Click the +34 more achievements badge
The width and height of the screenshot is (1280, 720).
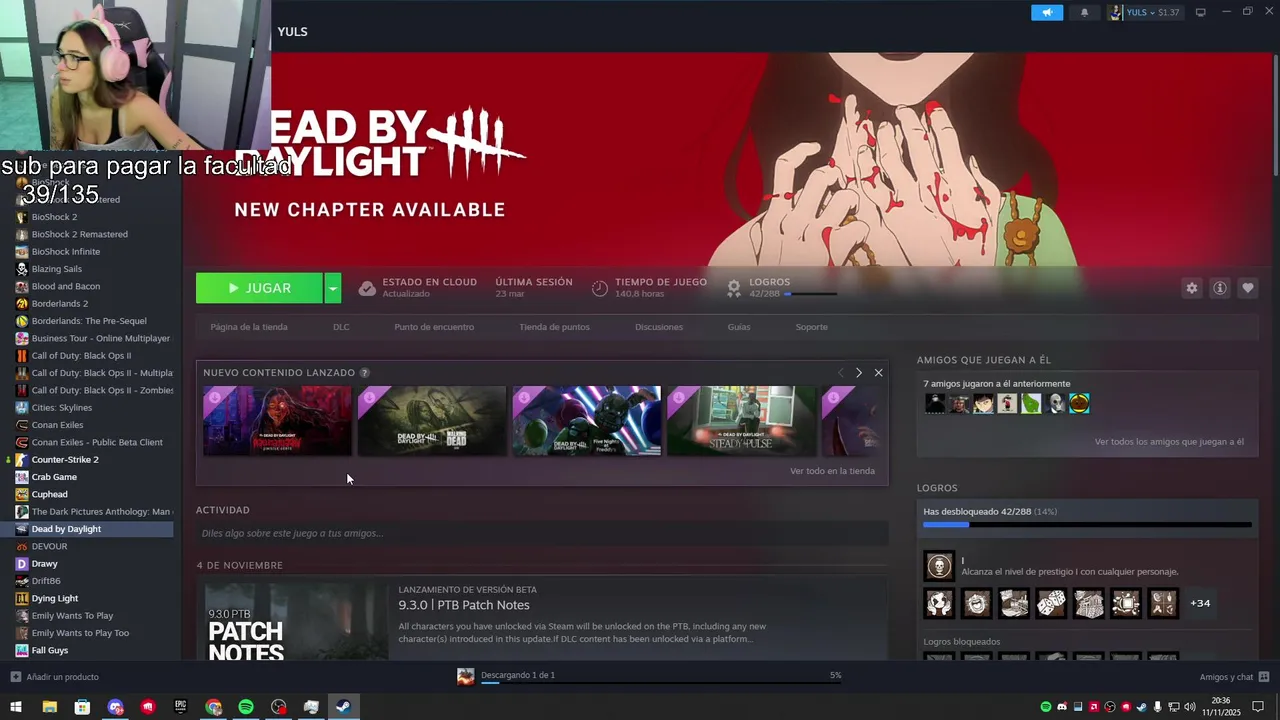[x=1200, y=603]
